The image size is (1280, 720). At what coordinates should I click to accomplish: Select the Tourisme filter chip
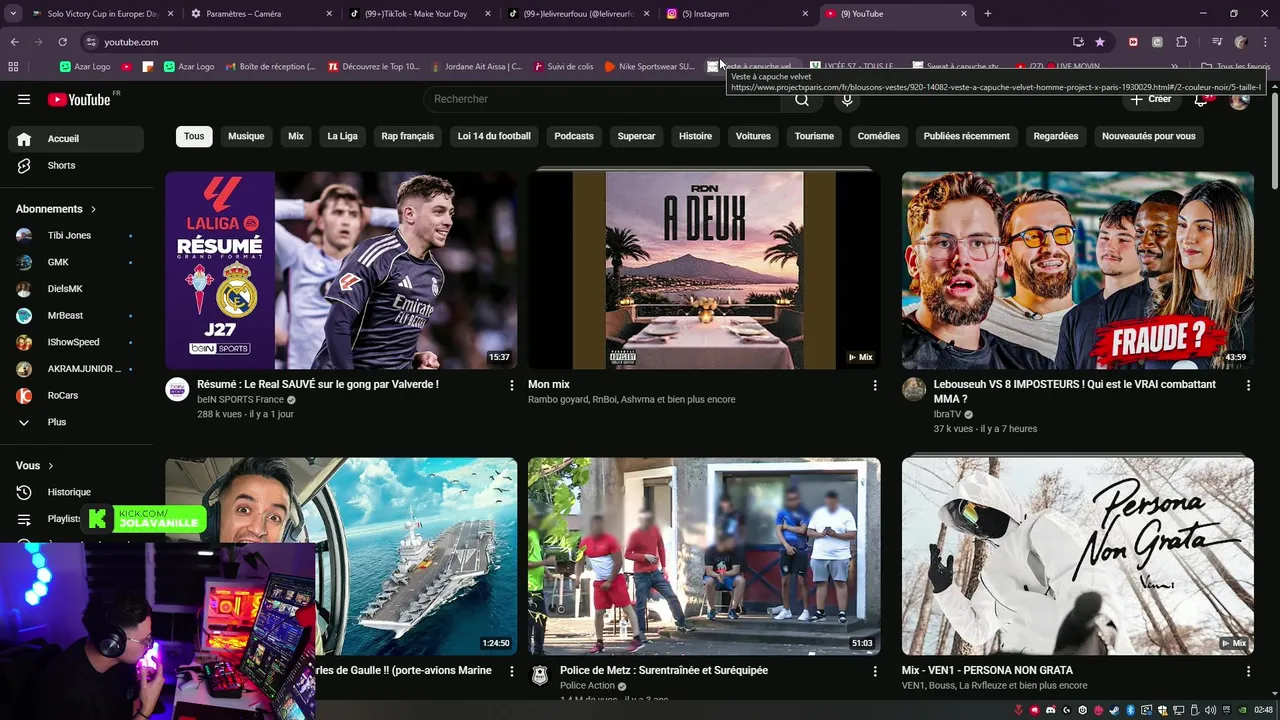pyautogui.click(x=814, y=136)
